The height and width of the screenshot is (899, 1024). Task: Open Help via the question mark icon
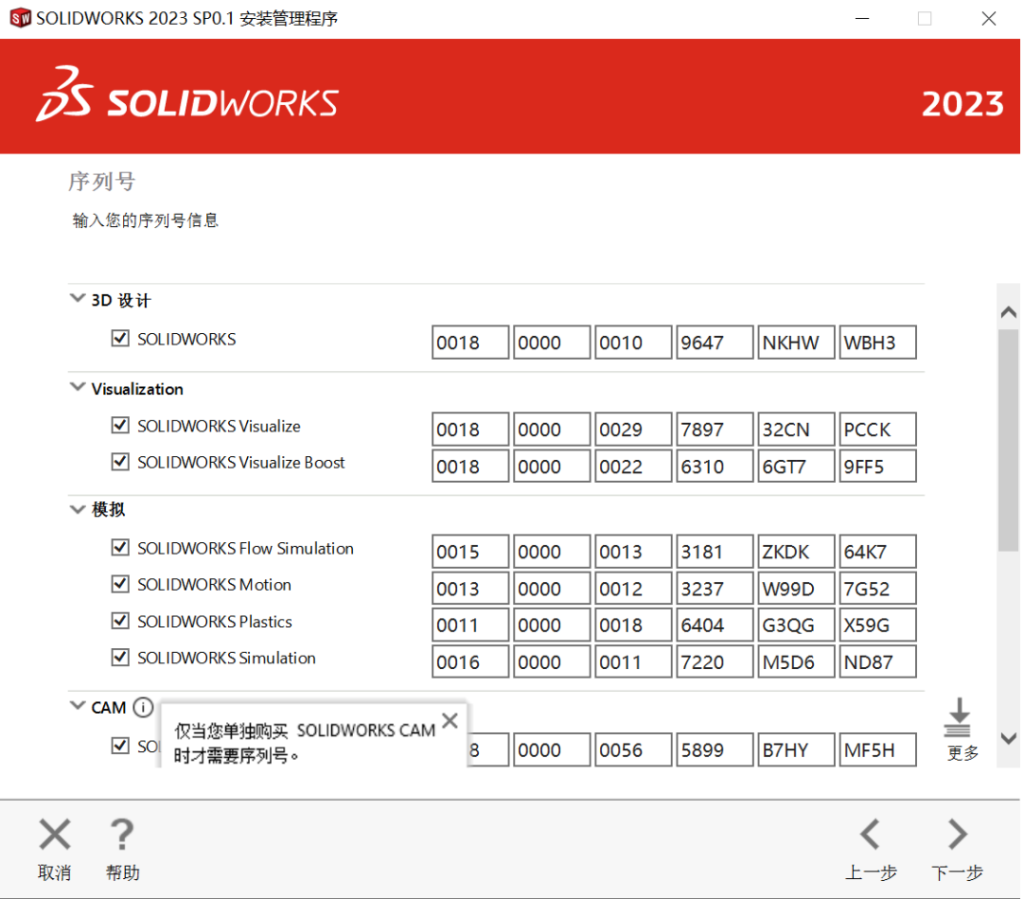click(x=122, y=834)
